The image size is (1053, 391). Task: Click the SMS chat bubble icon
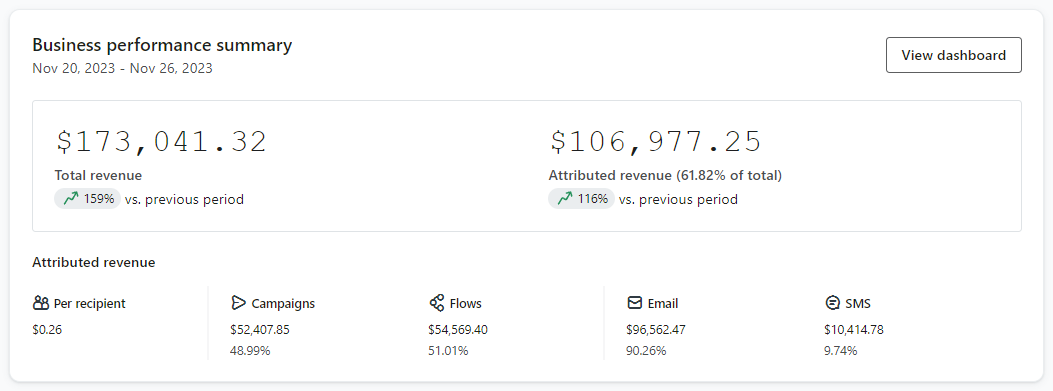click(832, 303)
